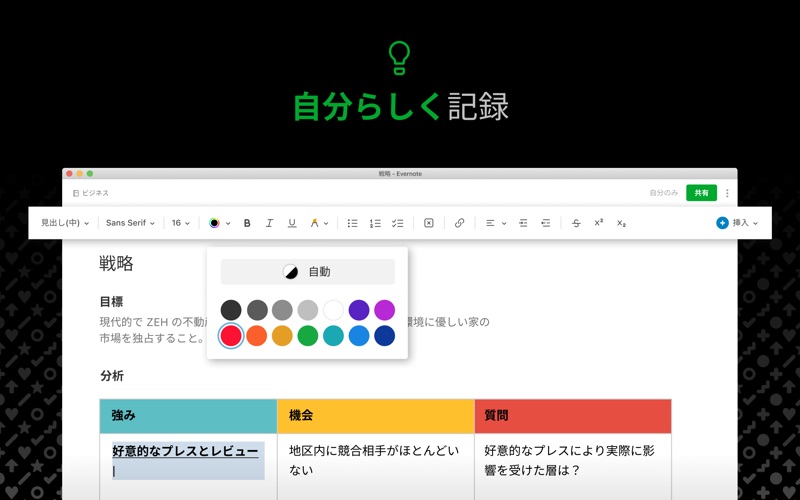Screen dimensions: 800x500
Task: Pick the dark gray color swatch
Action: point(257,310)
